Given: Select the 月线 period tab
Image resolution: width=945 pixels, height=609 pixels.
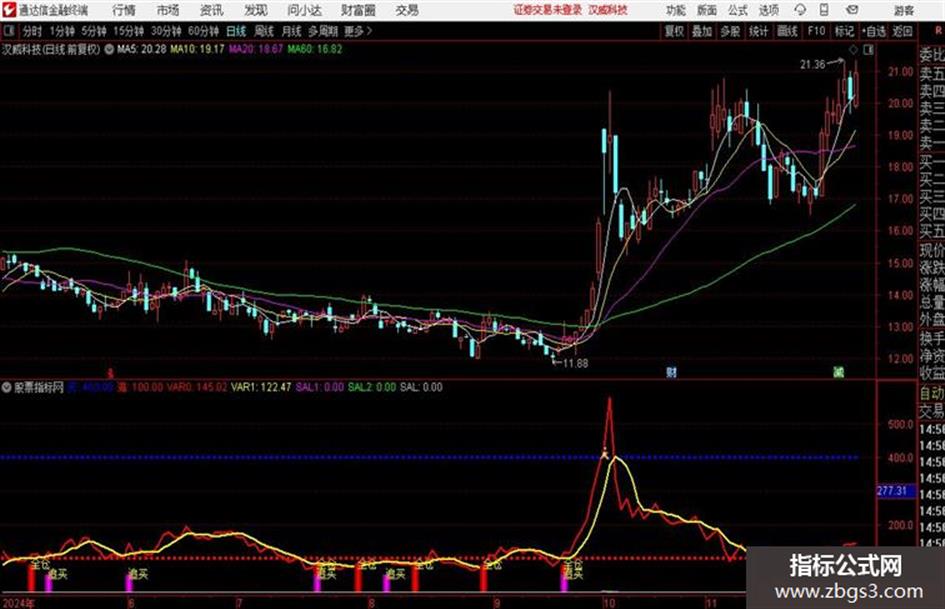Looking at the screenshot, I should click(x=292, y=31).
